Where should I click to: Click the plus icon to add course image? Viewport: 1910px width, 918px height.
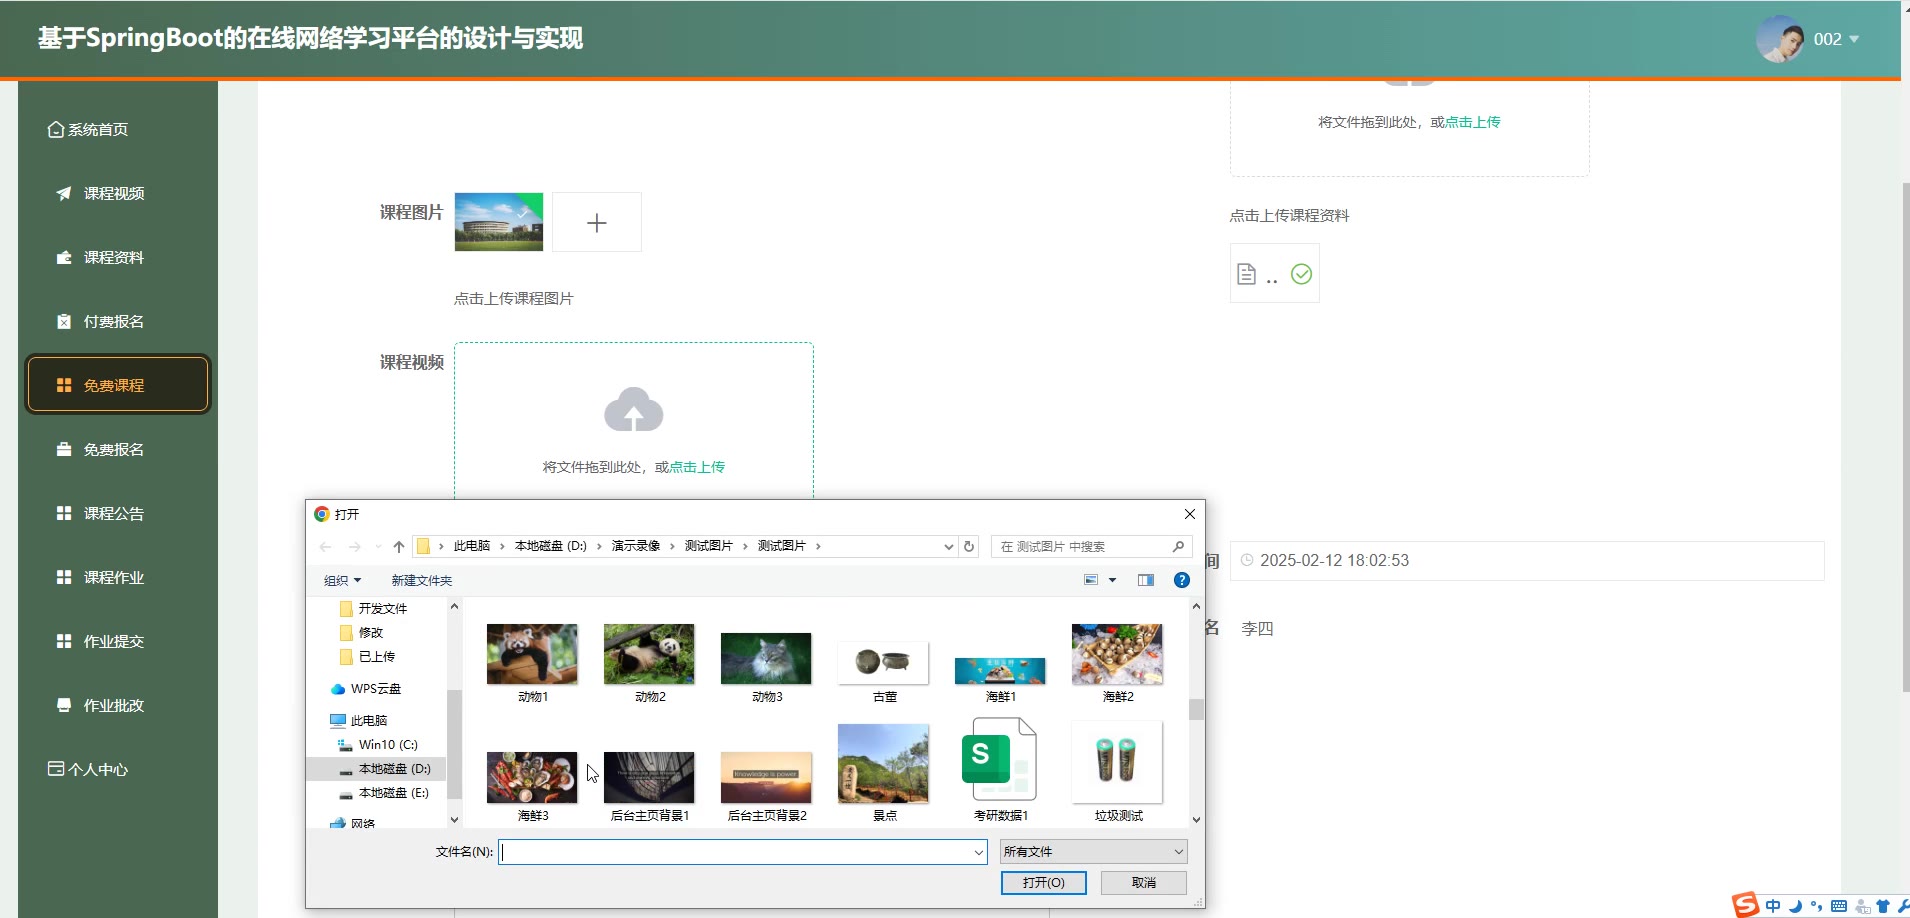596,223
